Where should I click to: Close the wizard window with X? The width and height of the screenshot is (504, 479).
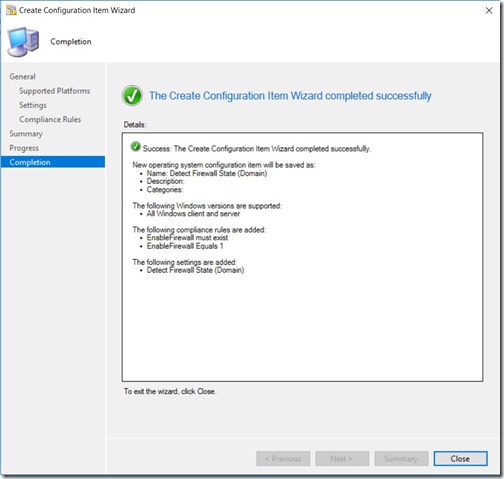click(x=489, y=11)
